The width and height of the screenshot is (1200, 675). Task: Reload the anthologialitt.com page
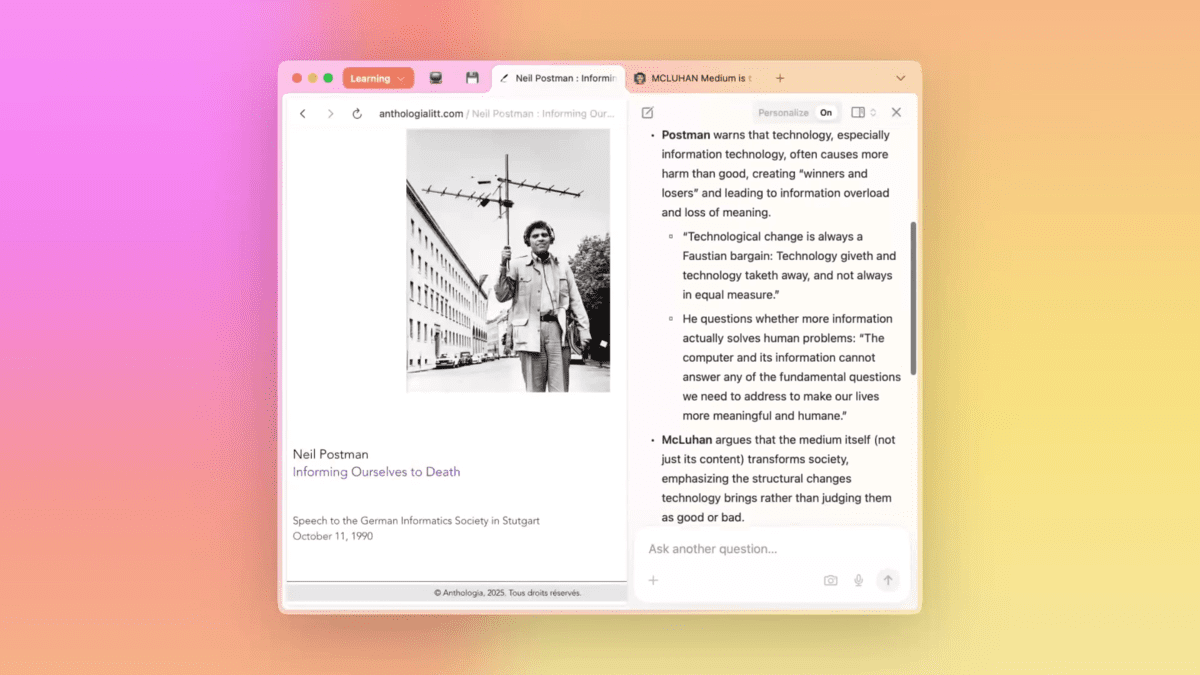357,113
